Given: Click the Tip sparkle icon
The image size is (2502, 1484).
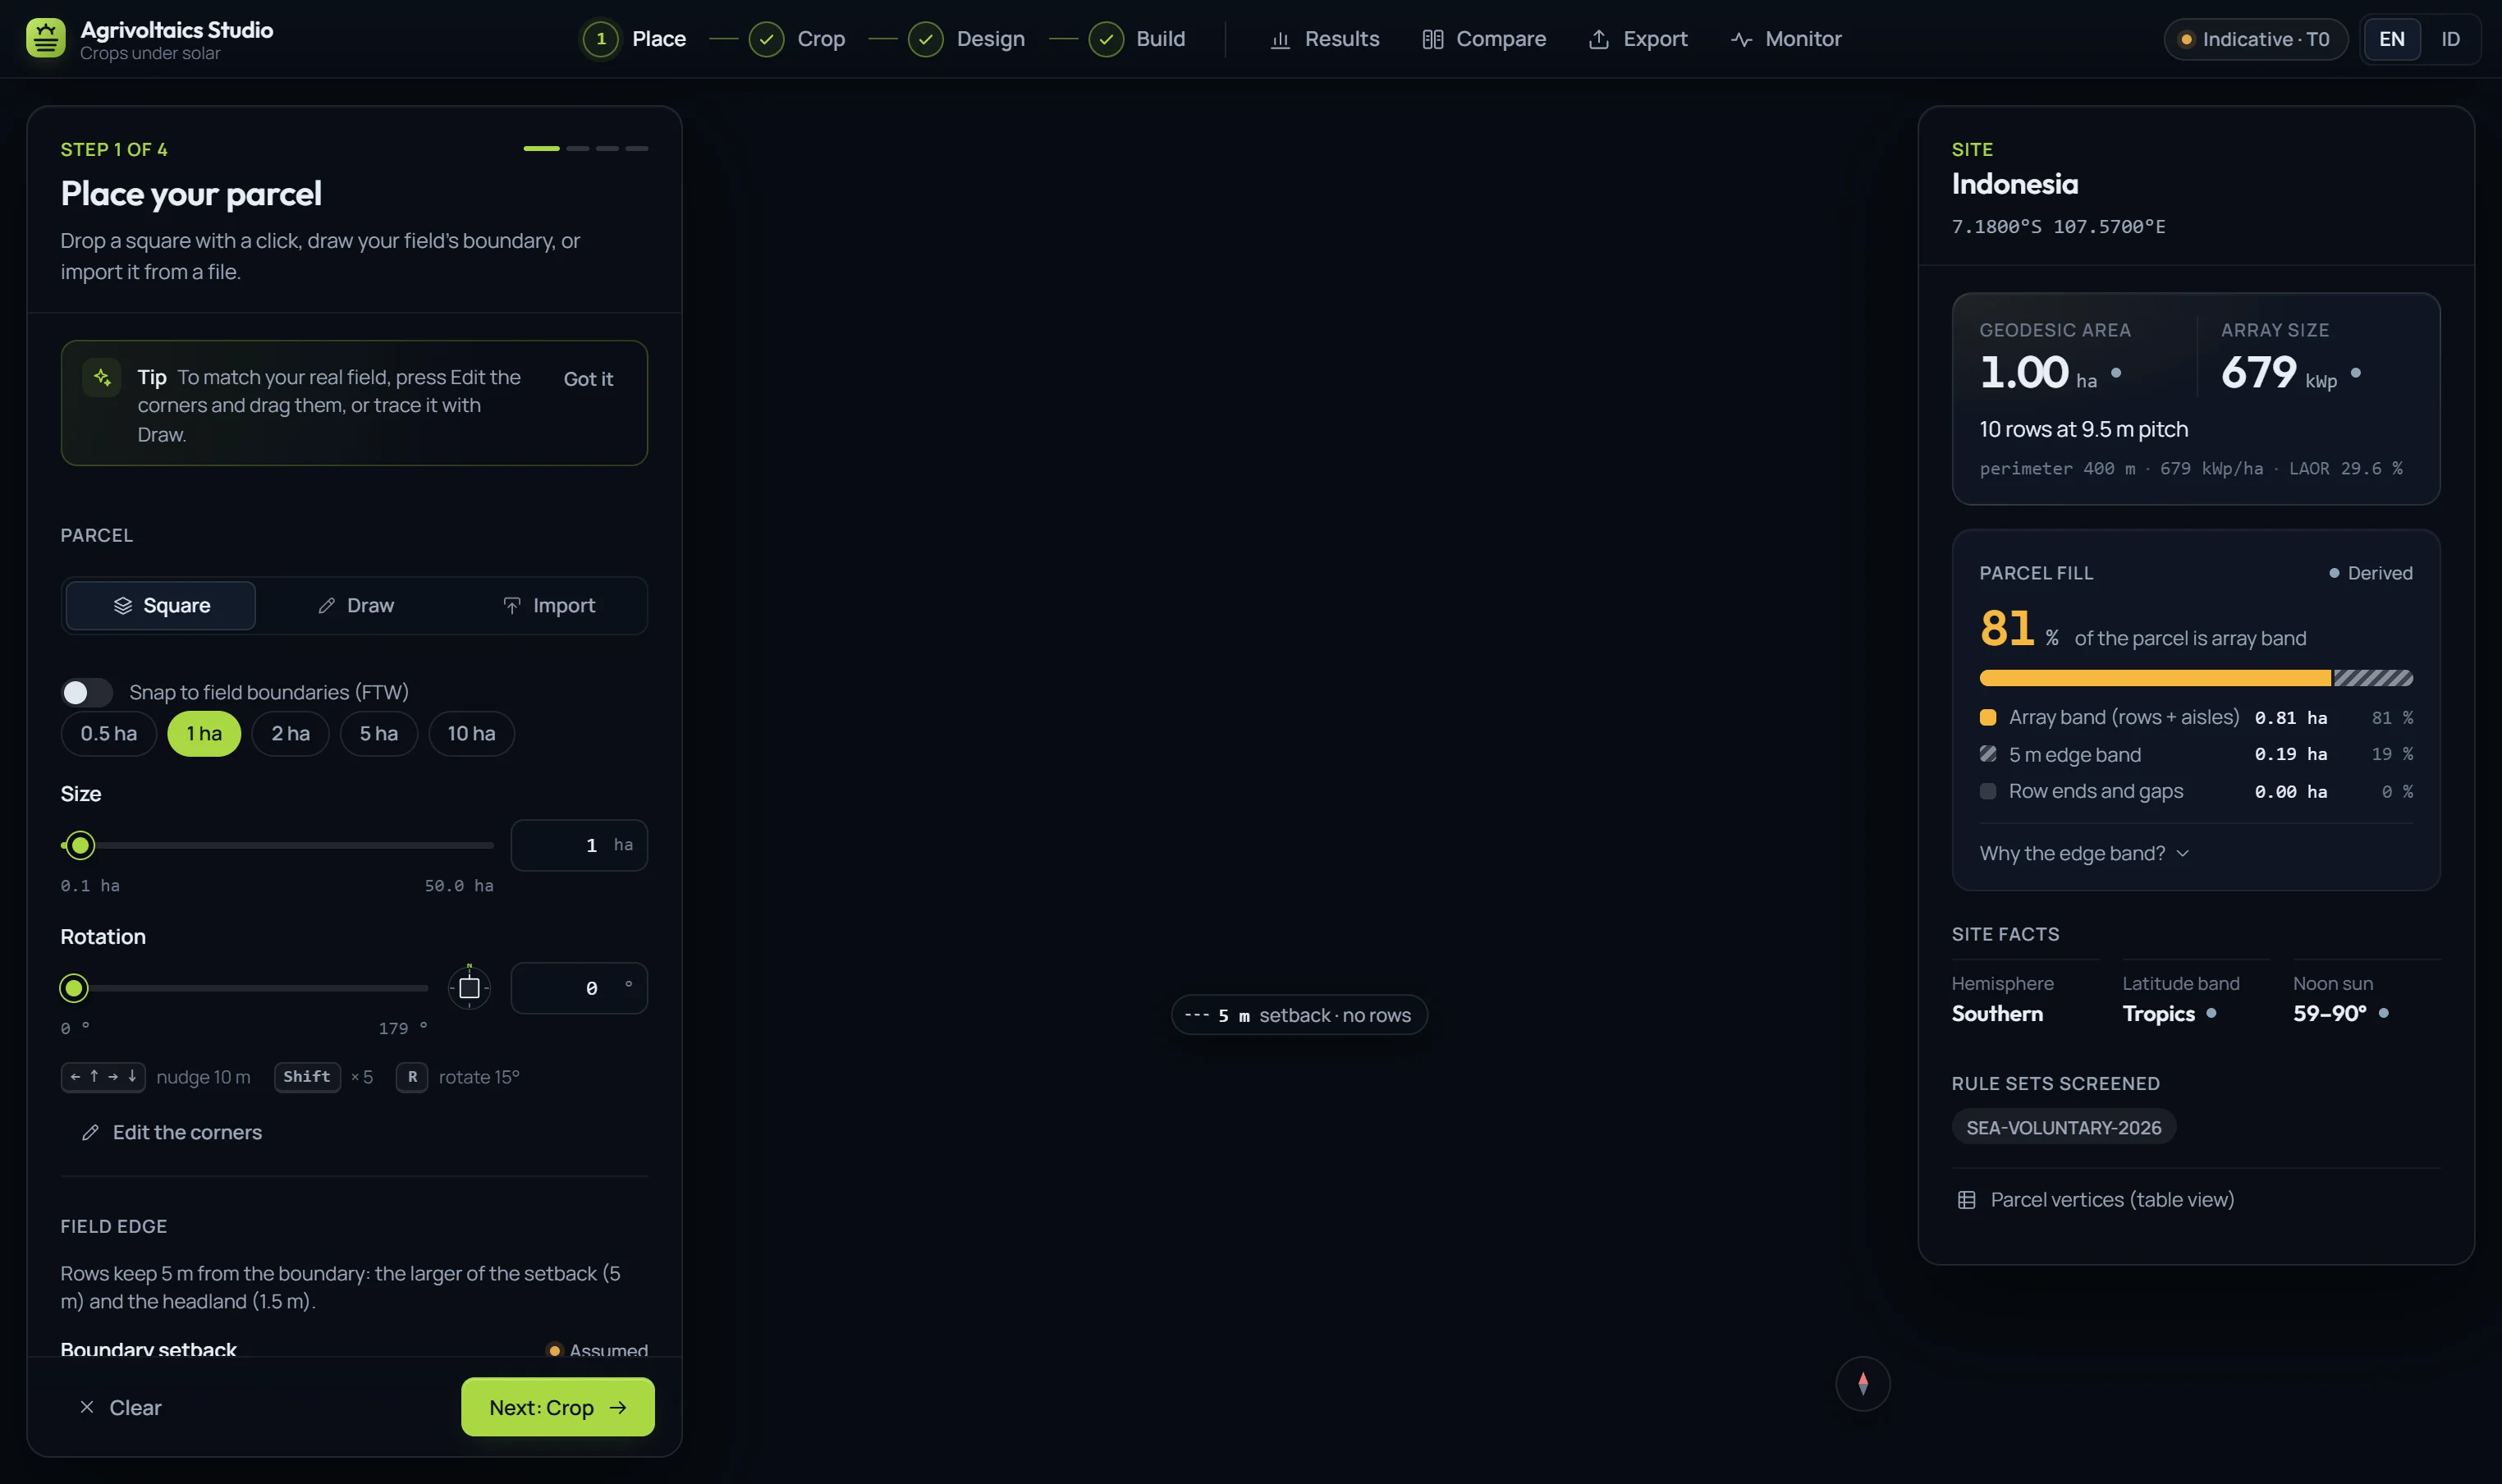Looking at the screenshot, I should pos(102,377).
